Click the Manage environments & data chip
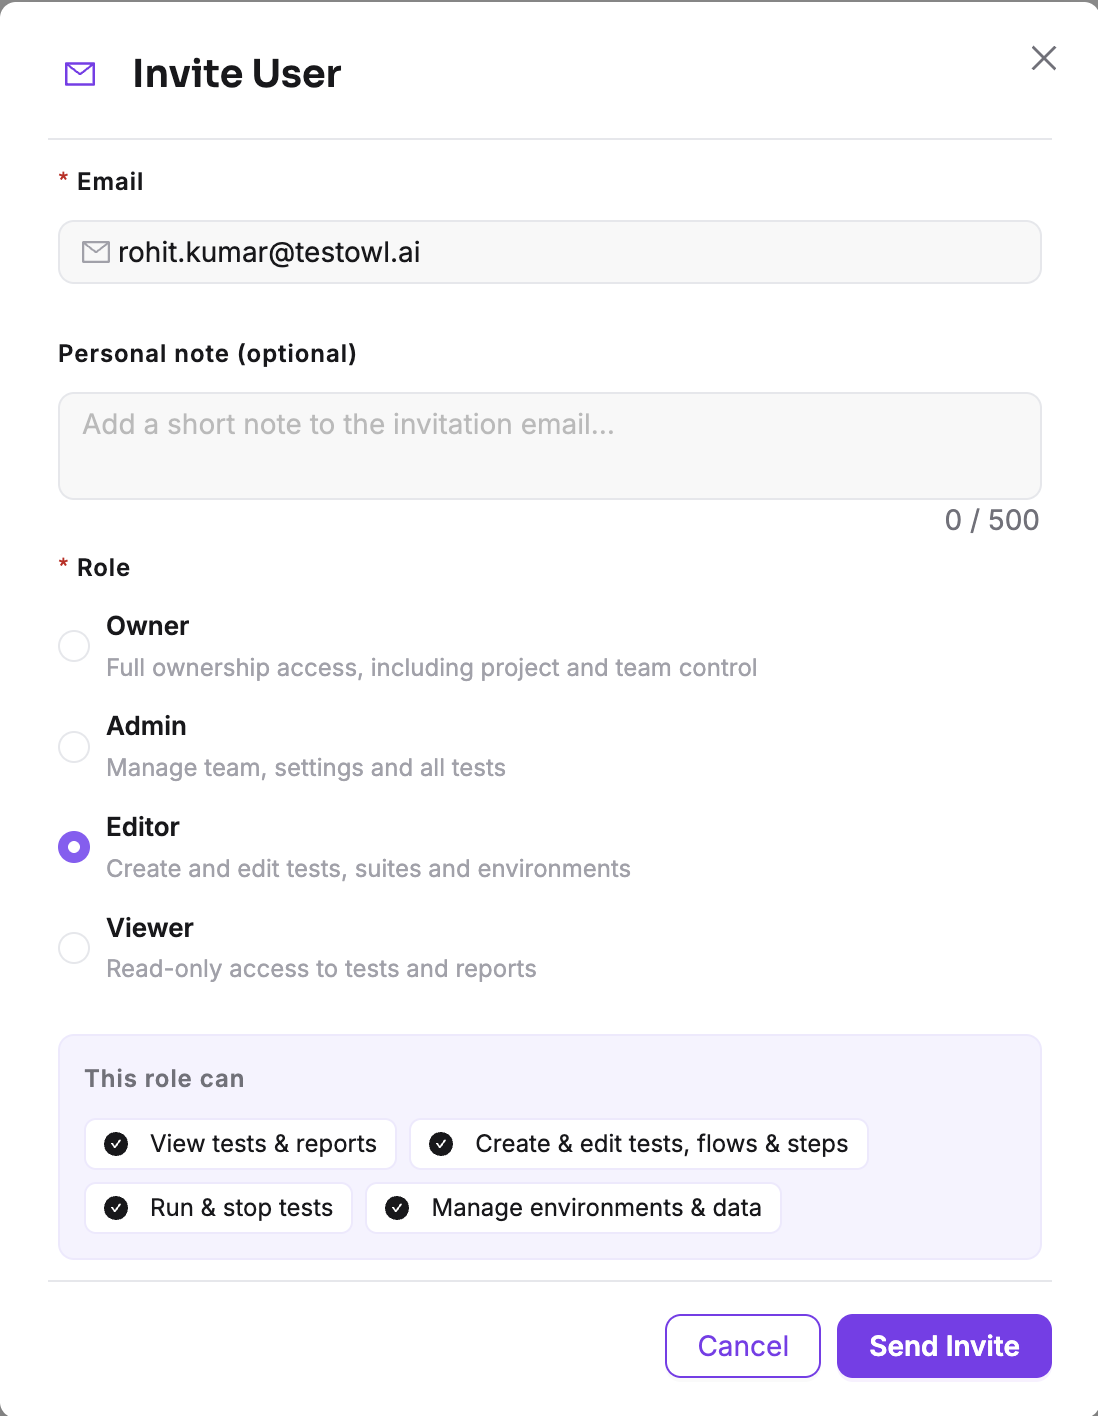Screen dimensions: 1098x1416 click(x=573, y=1208)
